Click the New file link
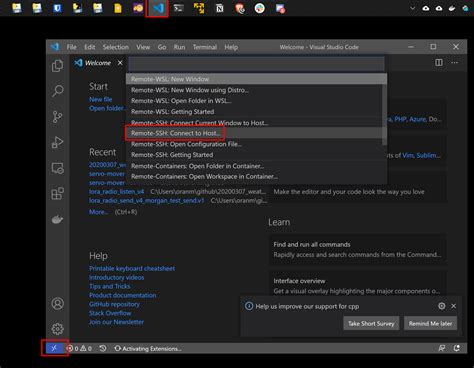474x368 pixels. (x=100, y=99)
